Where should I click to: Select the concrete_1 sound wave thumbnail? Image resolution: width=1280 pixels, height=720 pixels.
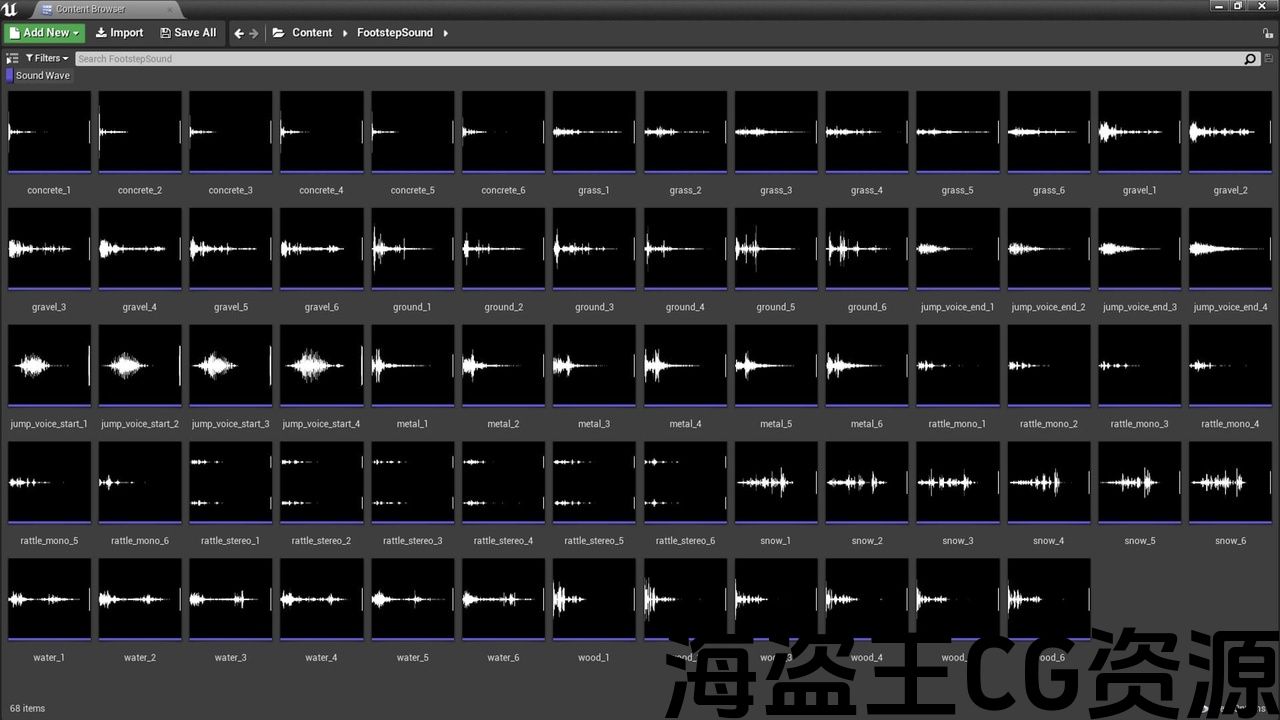pos(49,132)
